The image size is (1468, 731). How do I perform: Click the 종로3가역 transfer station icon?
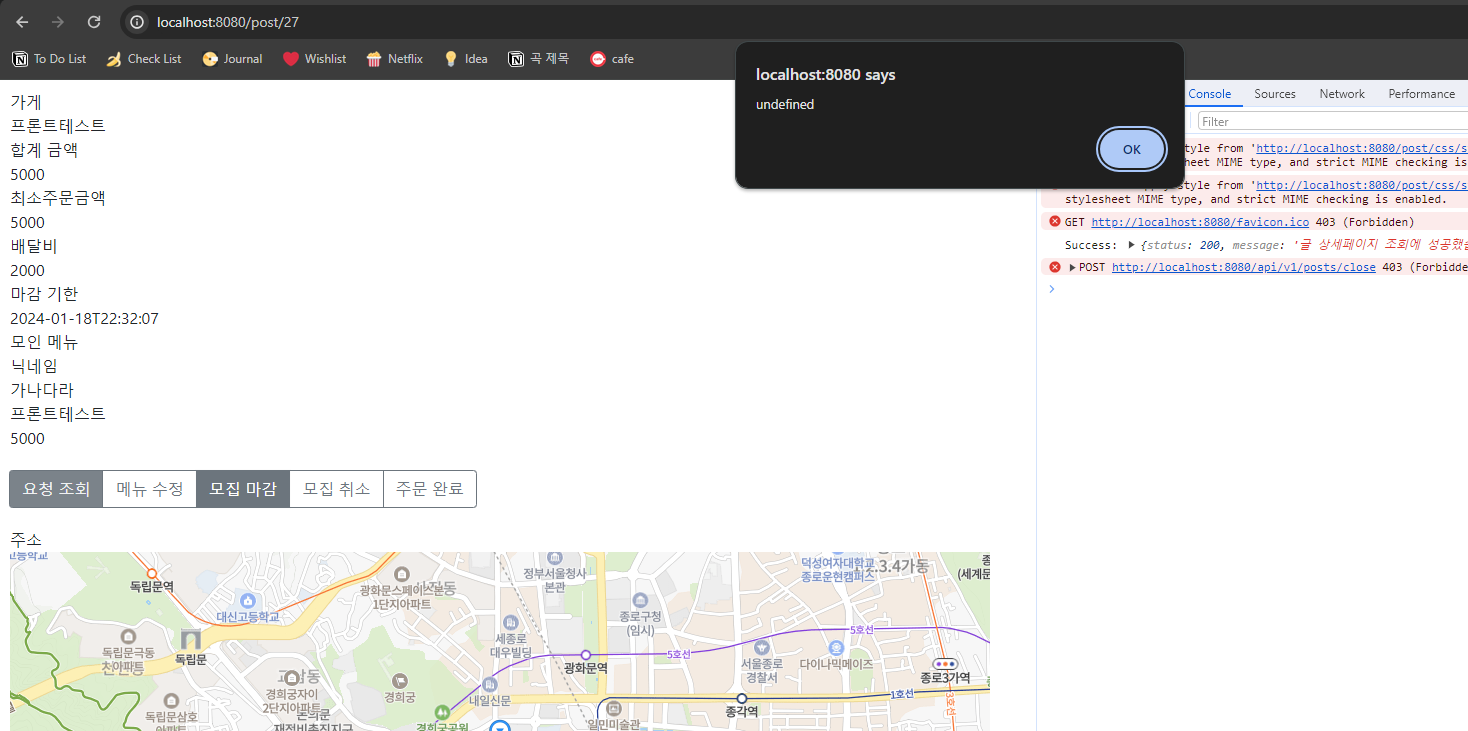coord(945,664)
